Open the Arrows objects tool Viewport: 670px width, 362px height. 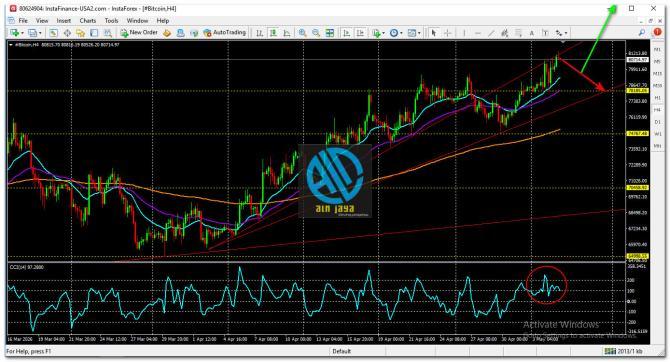pos(559,33)
